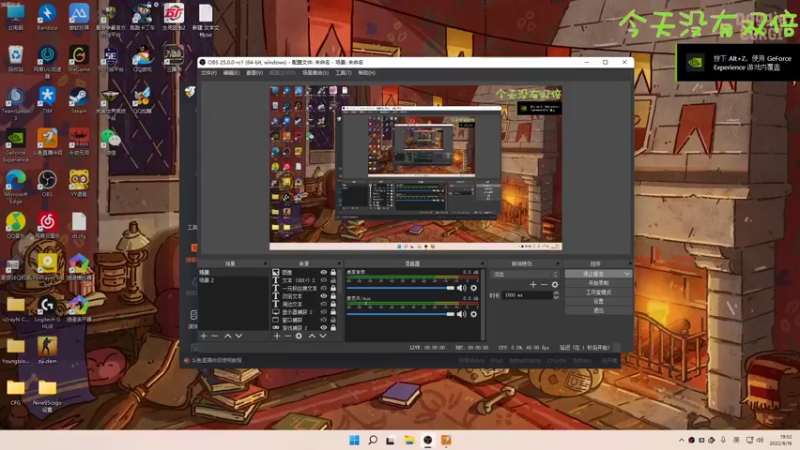Open the scene transition type dropdown
The width and height of the screenshot is (800, 450).
[524, 274]
